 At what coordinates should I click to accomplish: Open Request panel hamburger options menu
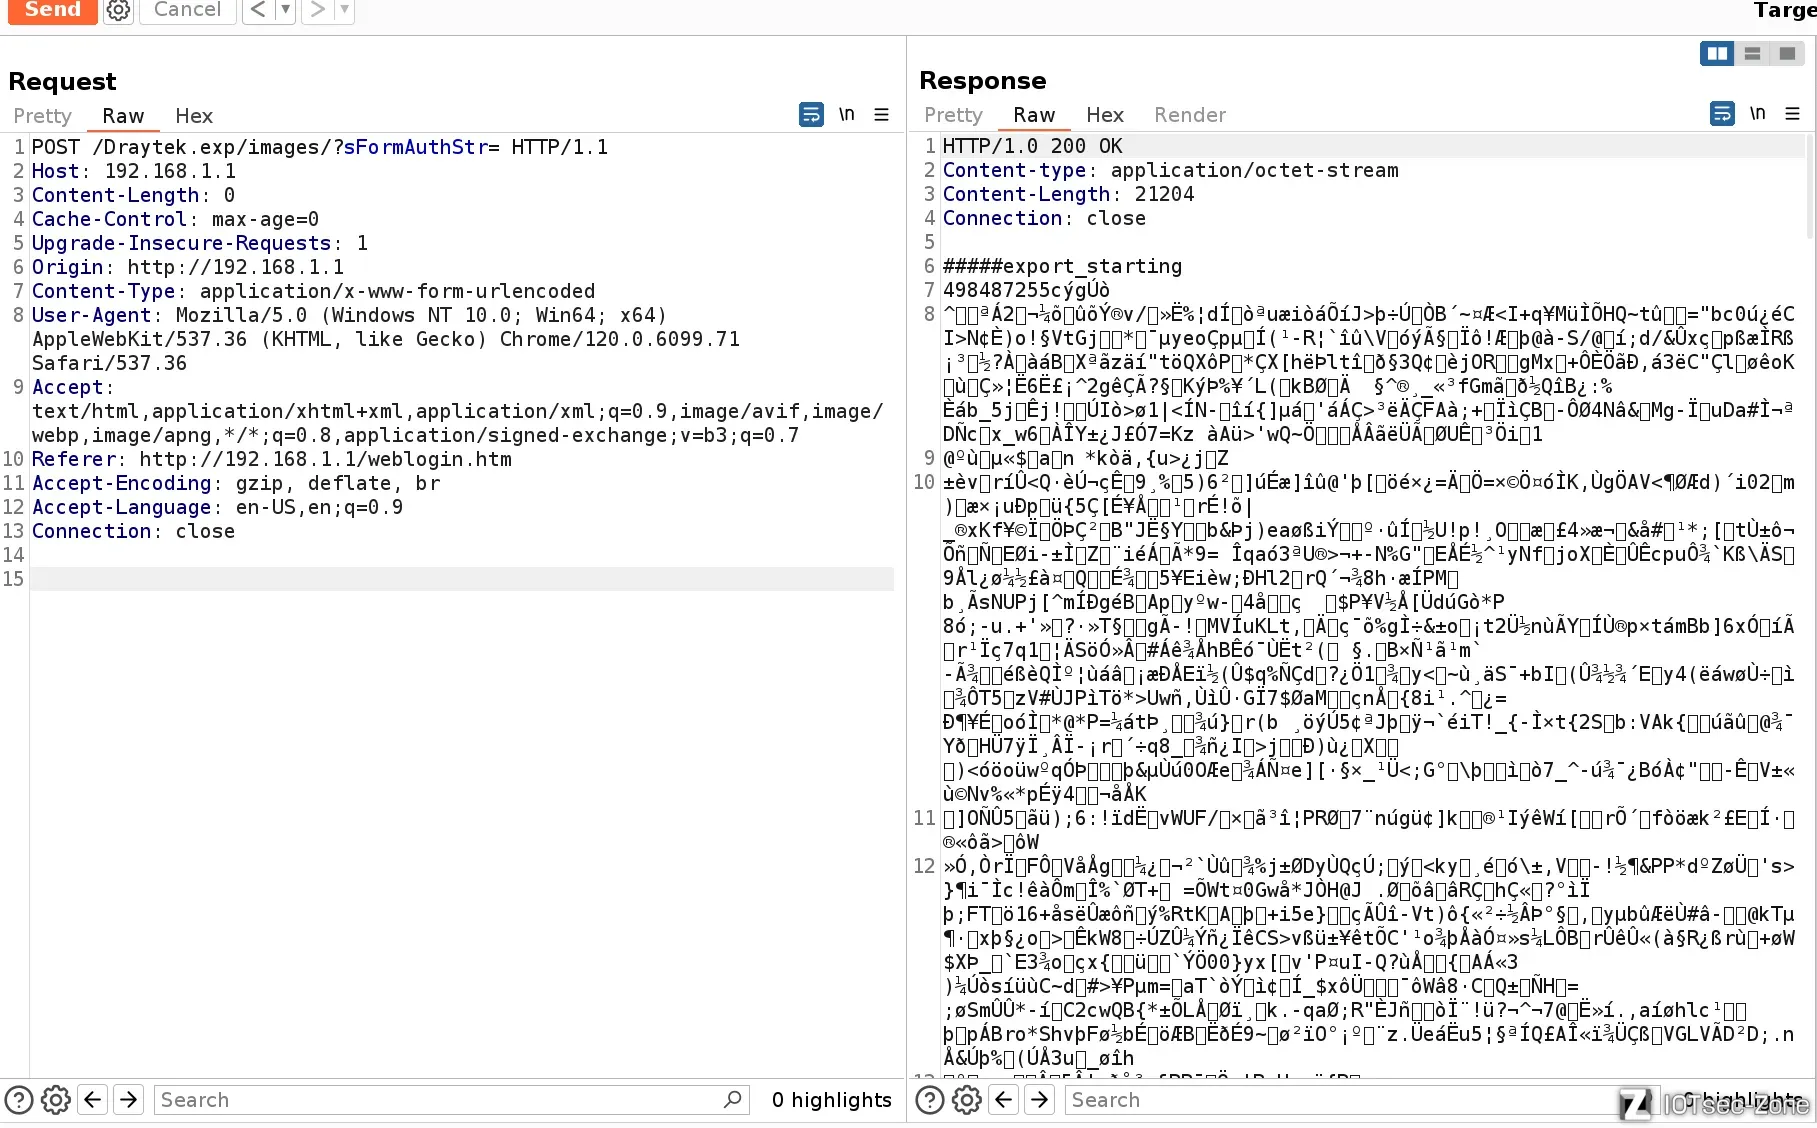pyautogui.click(x=881, y=115)
